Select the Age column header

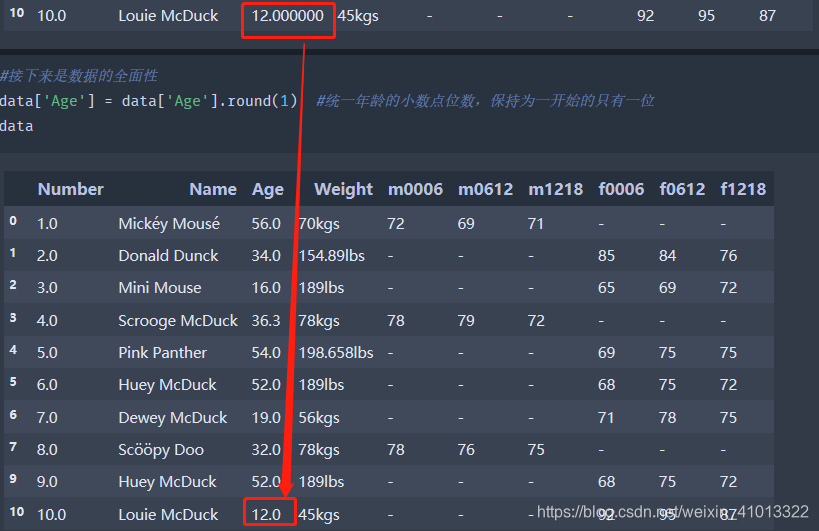[268, 189]
